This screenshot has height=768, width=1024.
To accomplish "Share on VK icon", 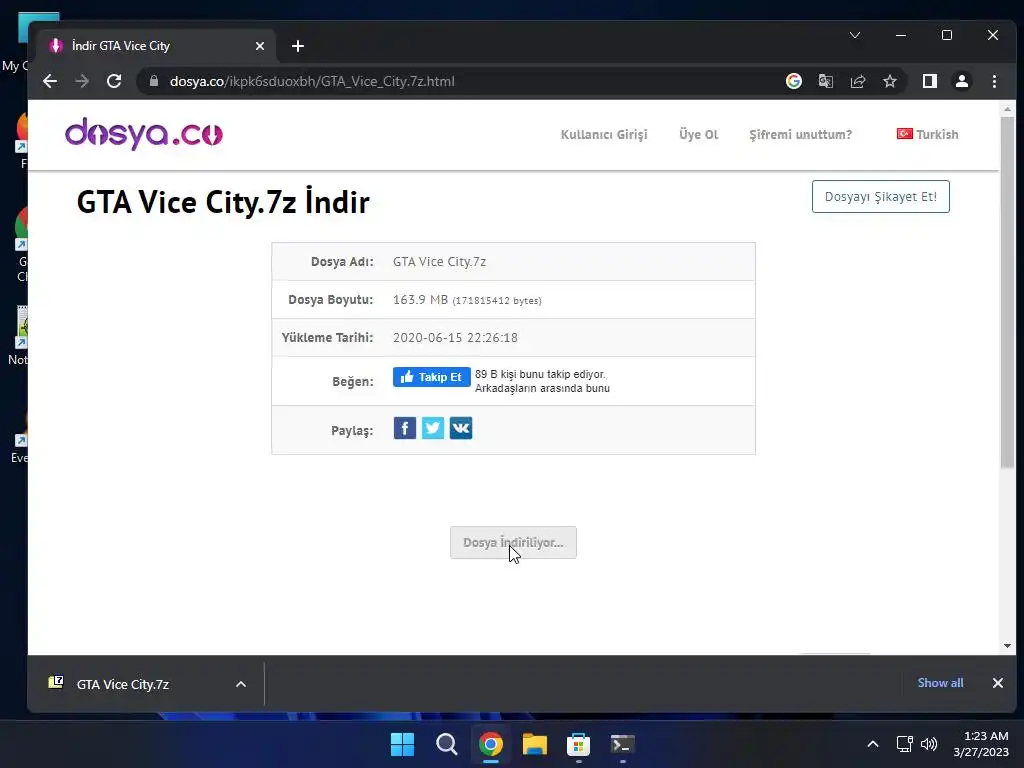I will coord(461,428).
